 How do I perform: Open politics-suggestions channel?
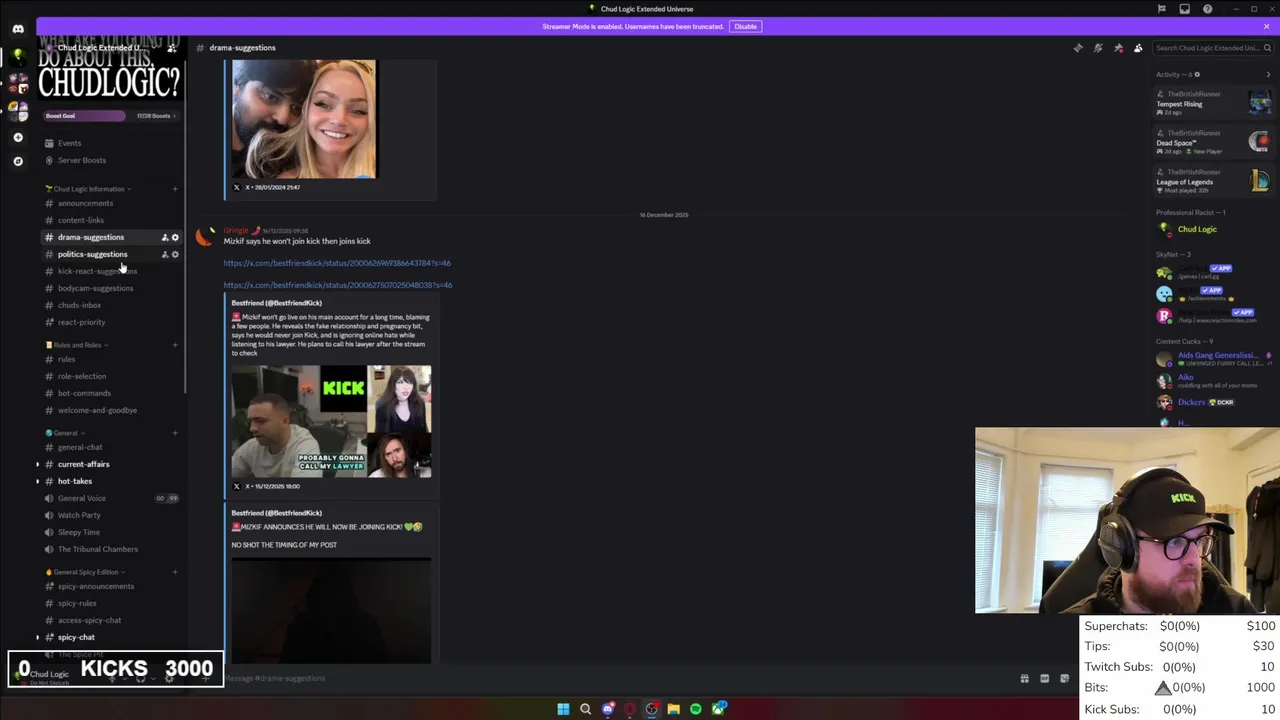(x=92, y=254)
